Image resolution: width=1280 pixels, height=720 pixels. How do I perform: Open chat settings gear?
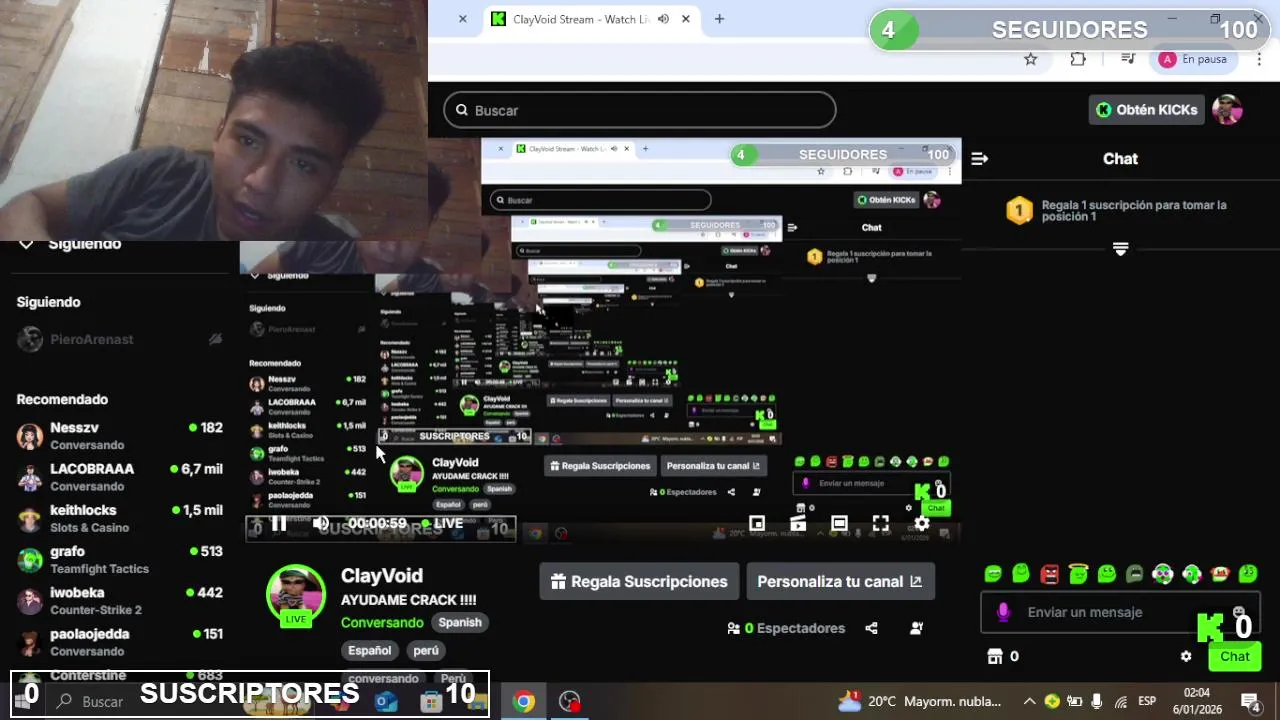[1186, 656]
